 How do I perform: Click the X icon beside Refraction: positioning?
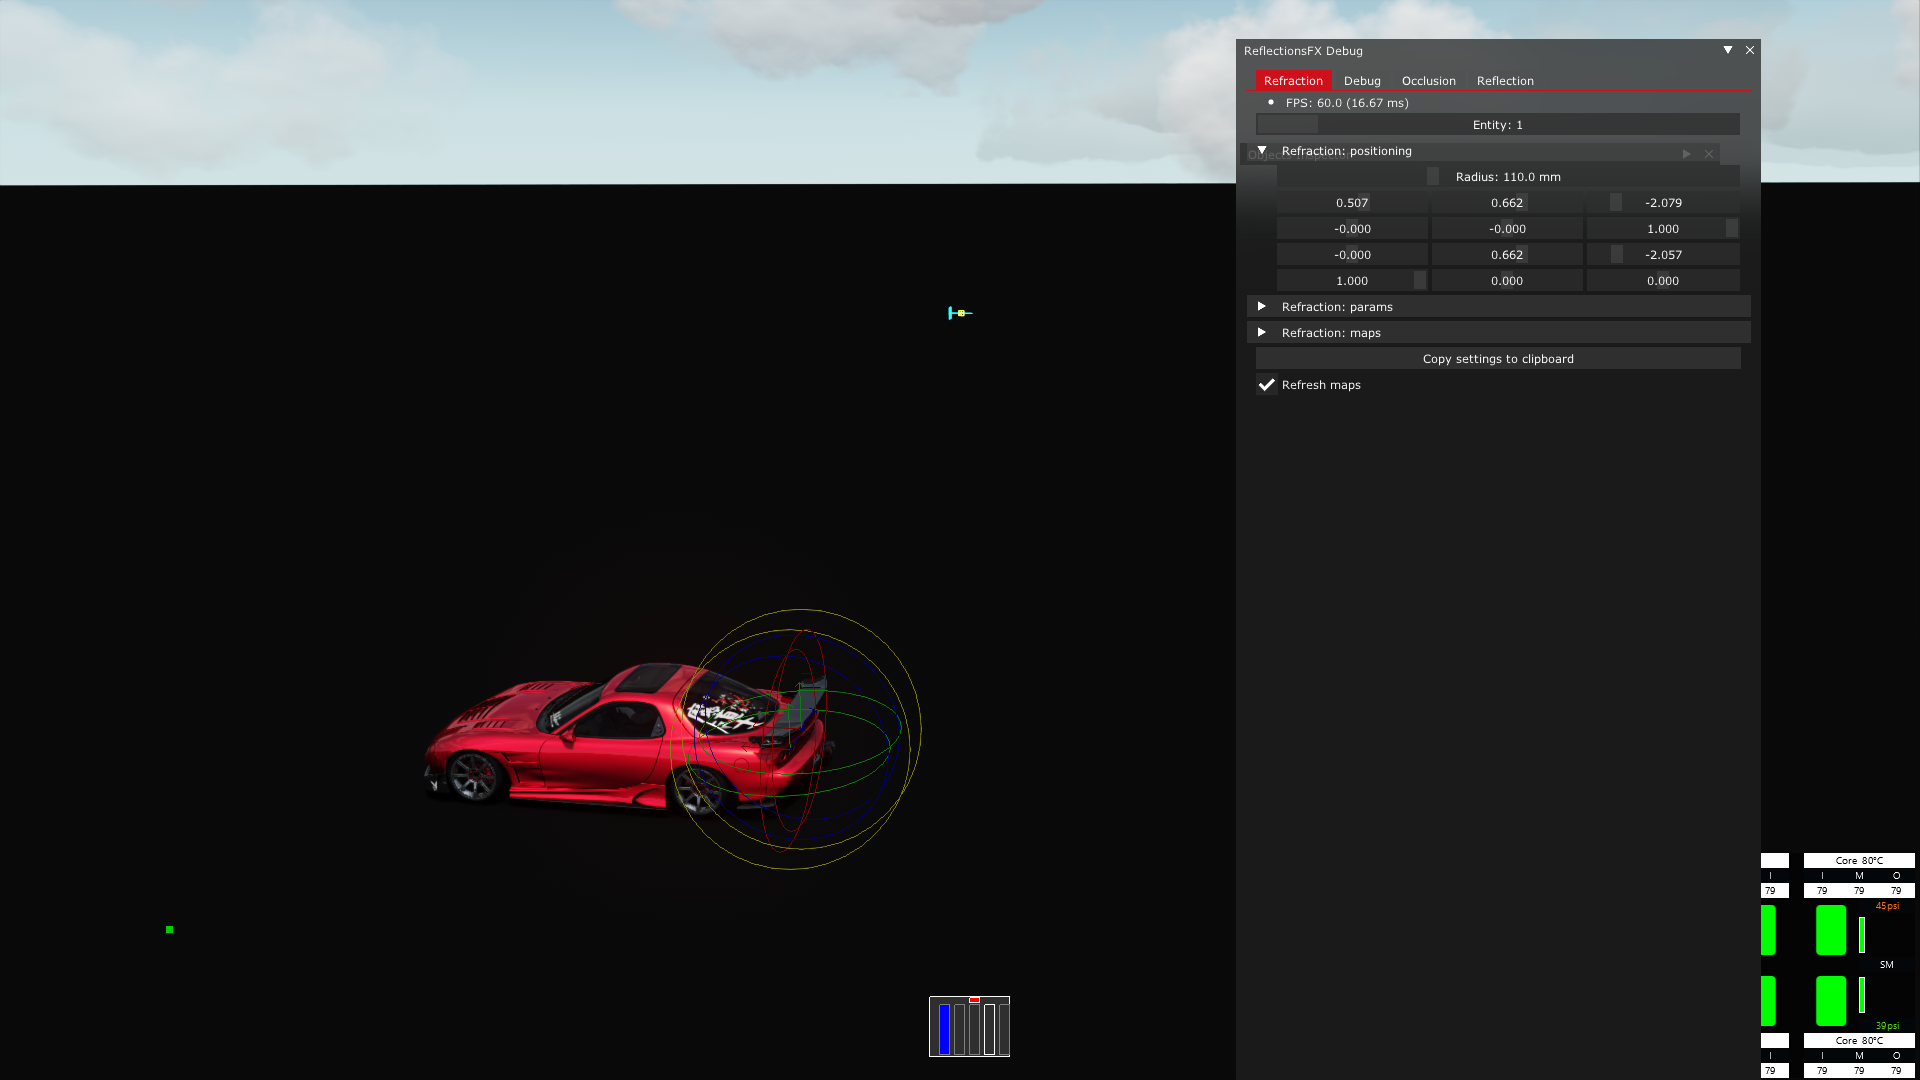click(x=1710, y=154)
